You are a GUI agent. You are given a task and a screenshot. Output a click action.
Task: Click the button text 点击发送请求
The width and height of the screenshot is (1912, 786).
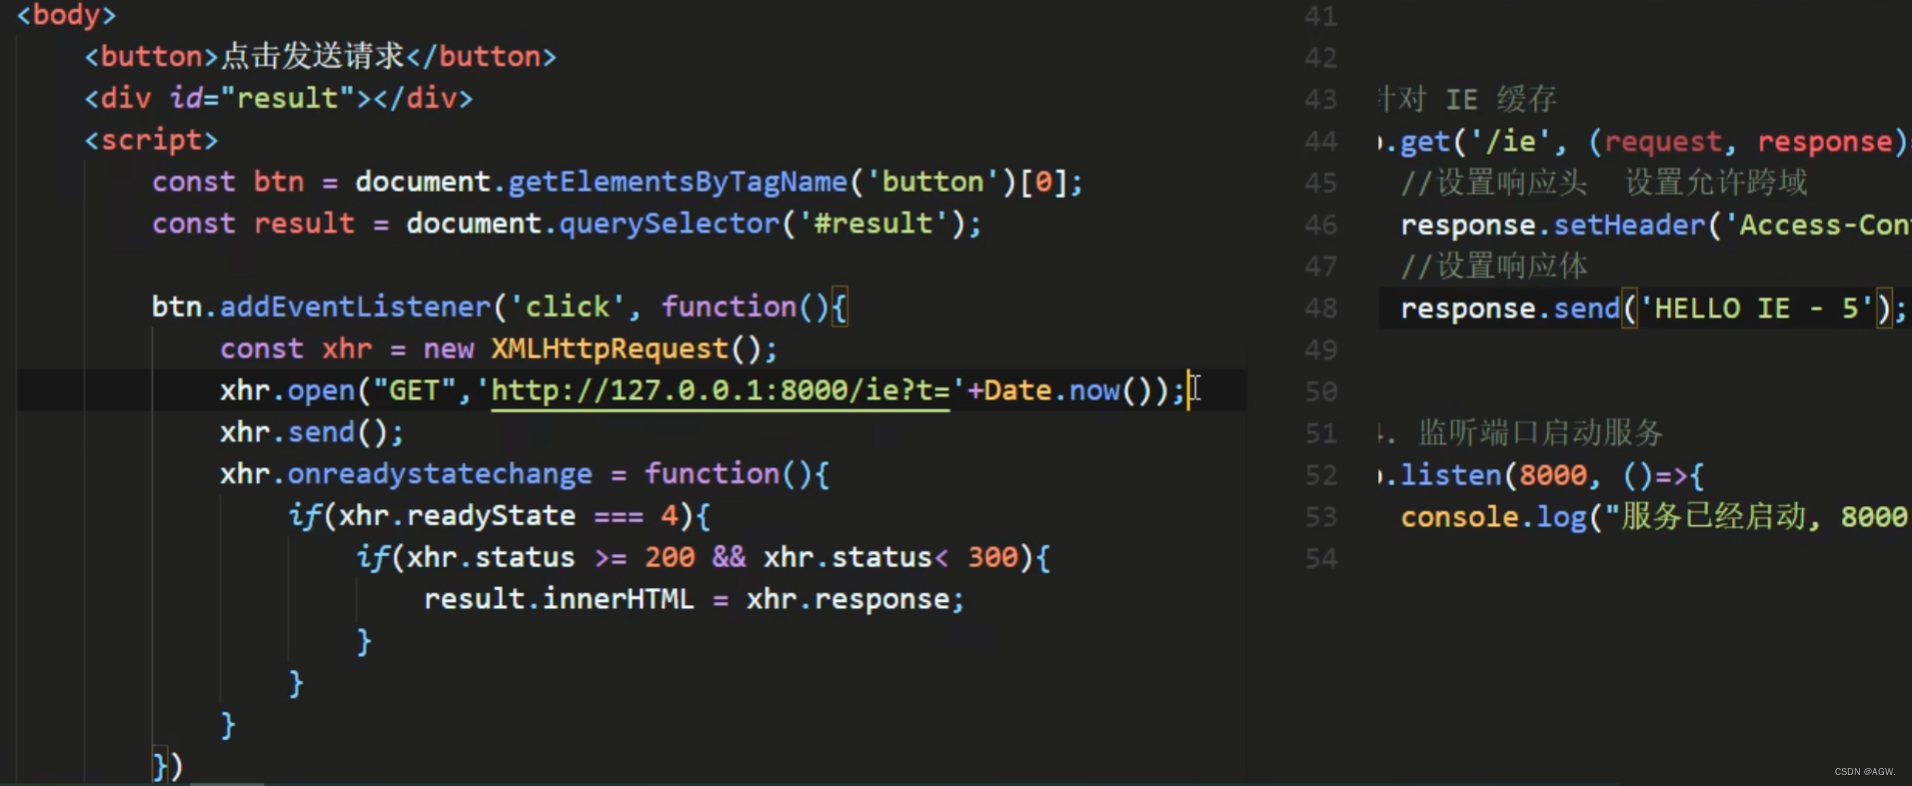click(312, 56)
